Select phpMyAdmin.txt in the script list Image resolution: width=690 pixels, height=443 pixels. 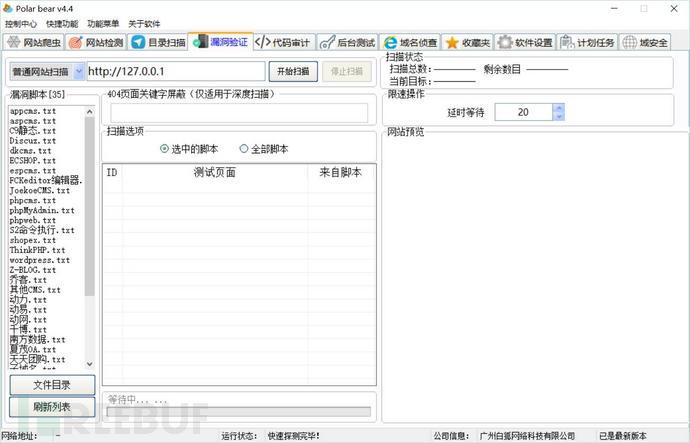click(42, 210)
